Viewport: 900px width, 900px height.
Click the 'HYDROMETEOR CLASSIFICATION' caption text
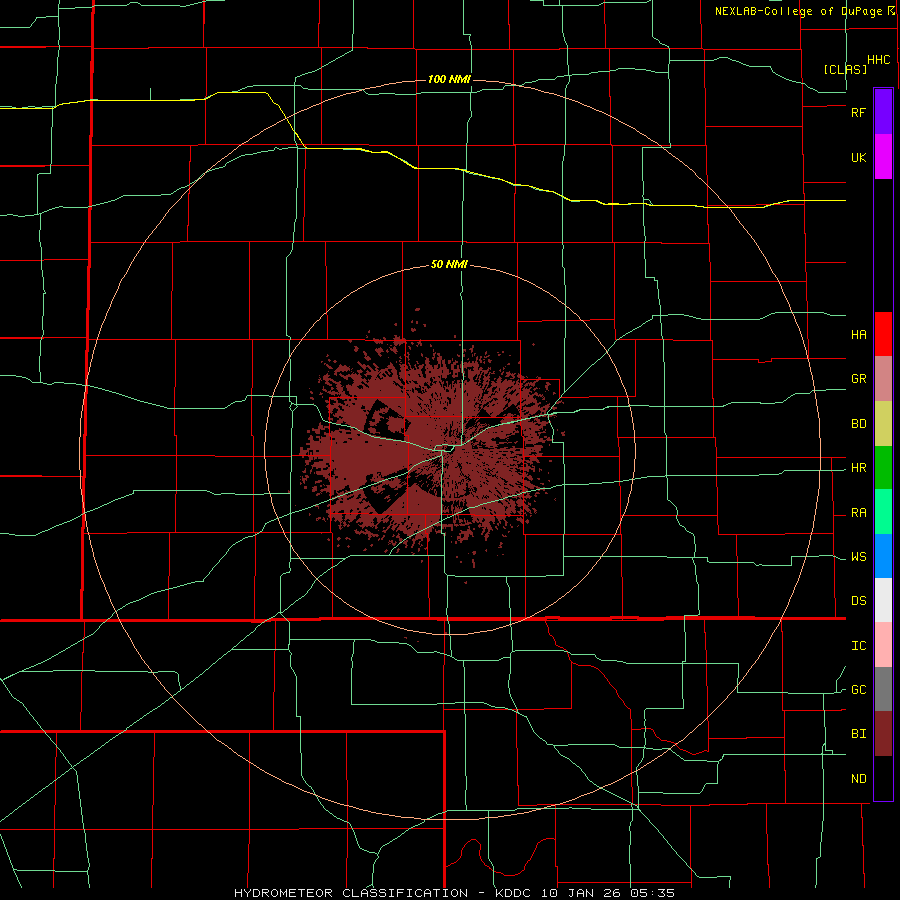tap(351, 893)
